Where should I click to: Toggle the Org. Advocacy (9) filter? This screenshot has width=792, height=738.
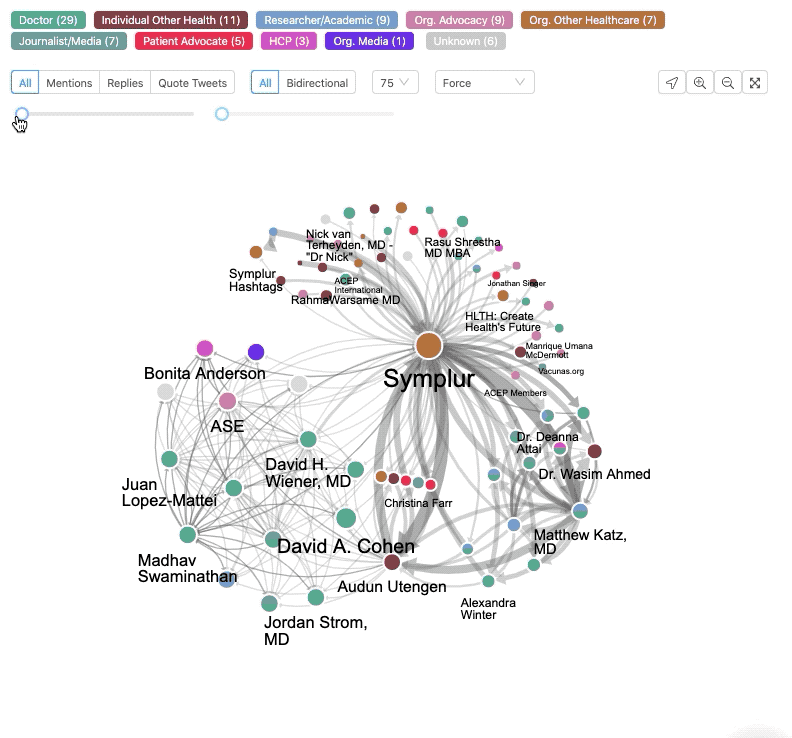tap(459, 20)
